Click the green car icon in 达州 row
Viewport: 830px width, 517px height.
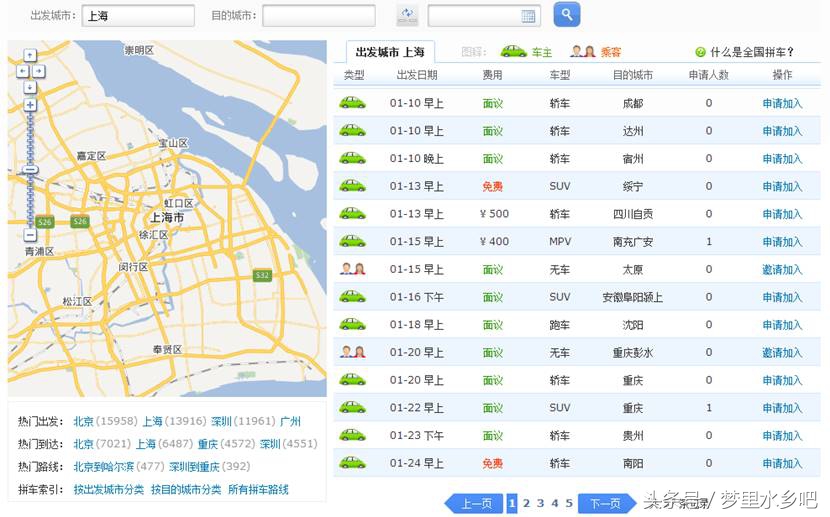pyautogui.click(x=353, y=130)
